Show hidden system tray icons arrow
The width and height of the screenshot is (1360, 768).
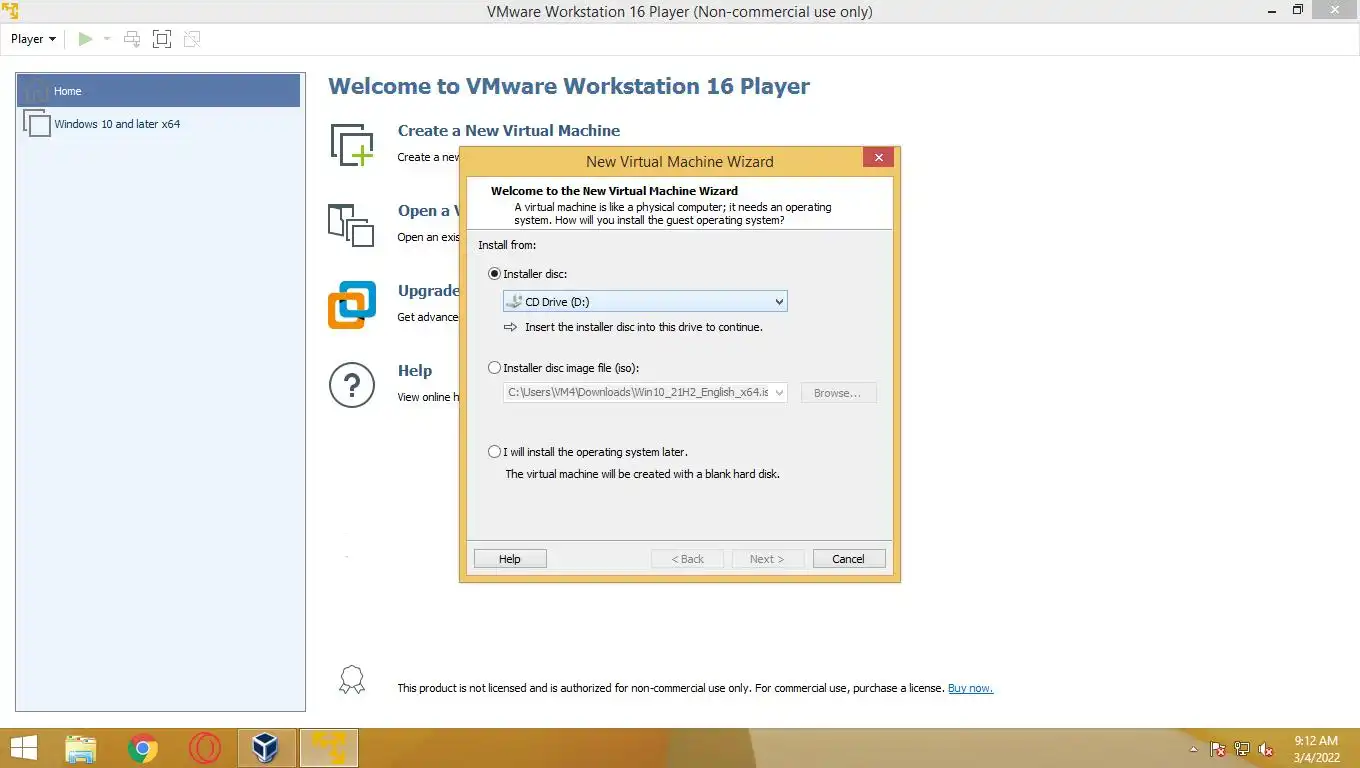click(1193, 749)
